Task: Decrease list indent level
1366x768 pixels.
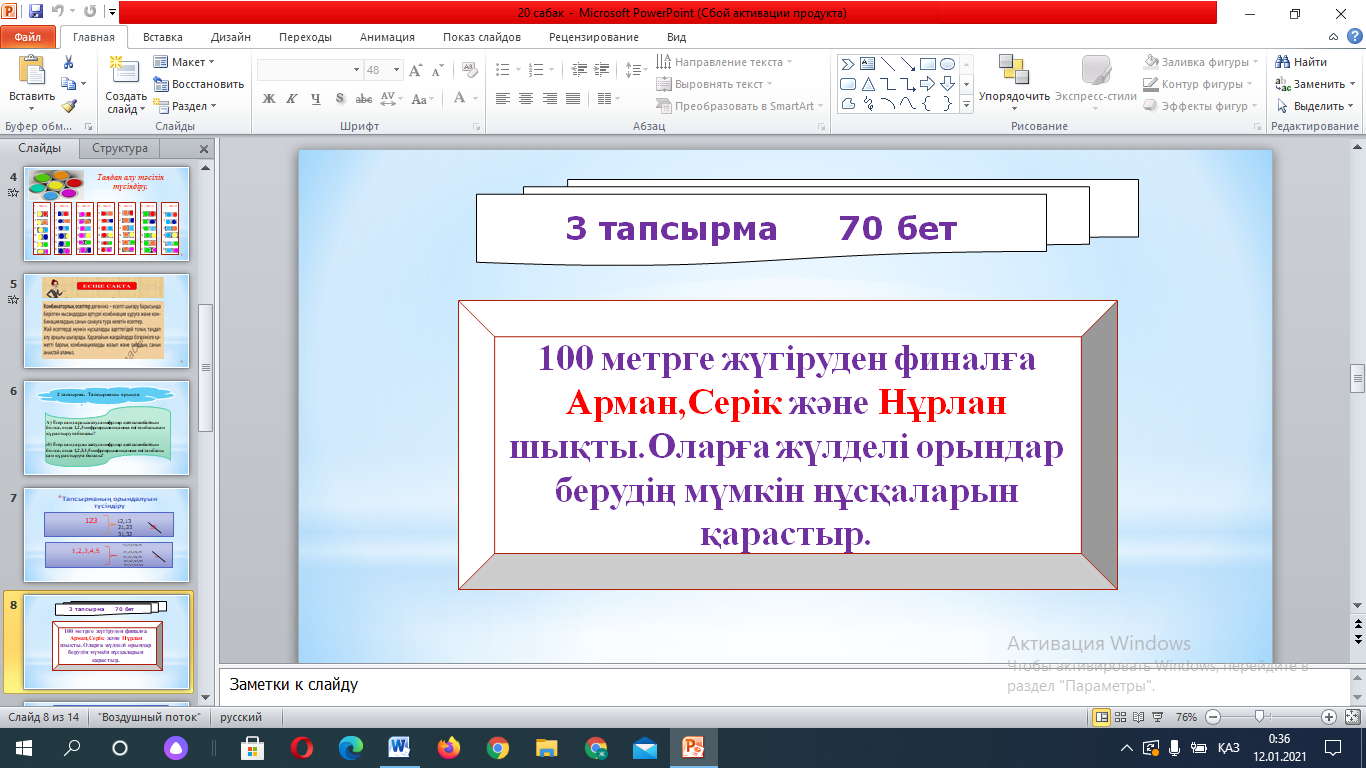Action: point(580,70)
